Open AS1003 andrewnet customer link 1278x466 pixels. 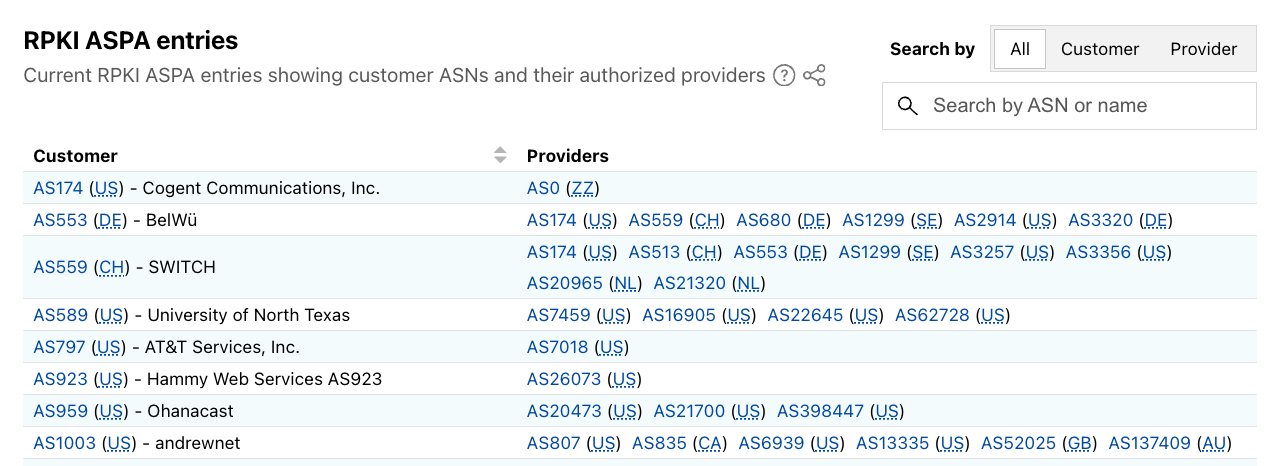point(64,443)
